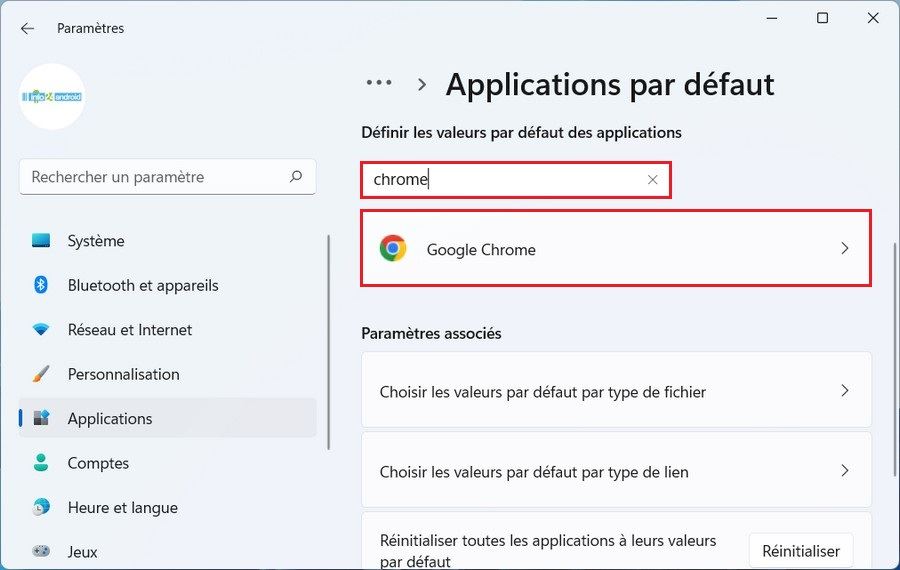Open Bluetooth et appareils settings
This screenshot has height=570, width=900.
click(168, 285)
